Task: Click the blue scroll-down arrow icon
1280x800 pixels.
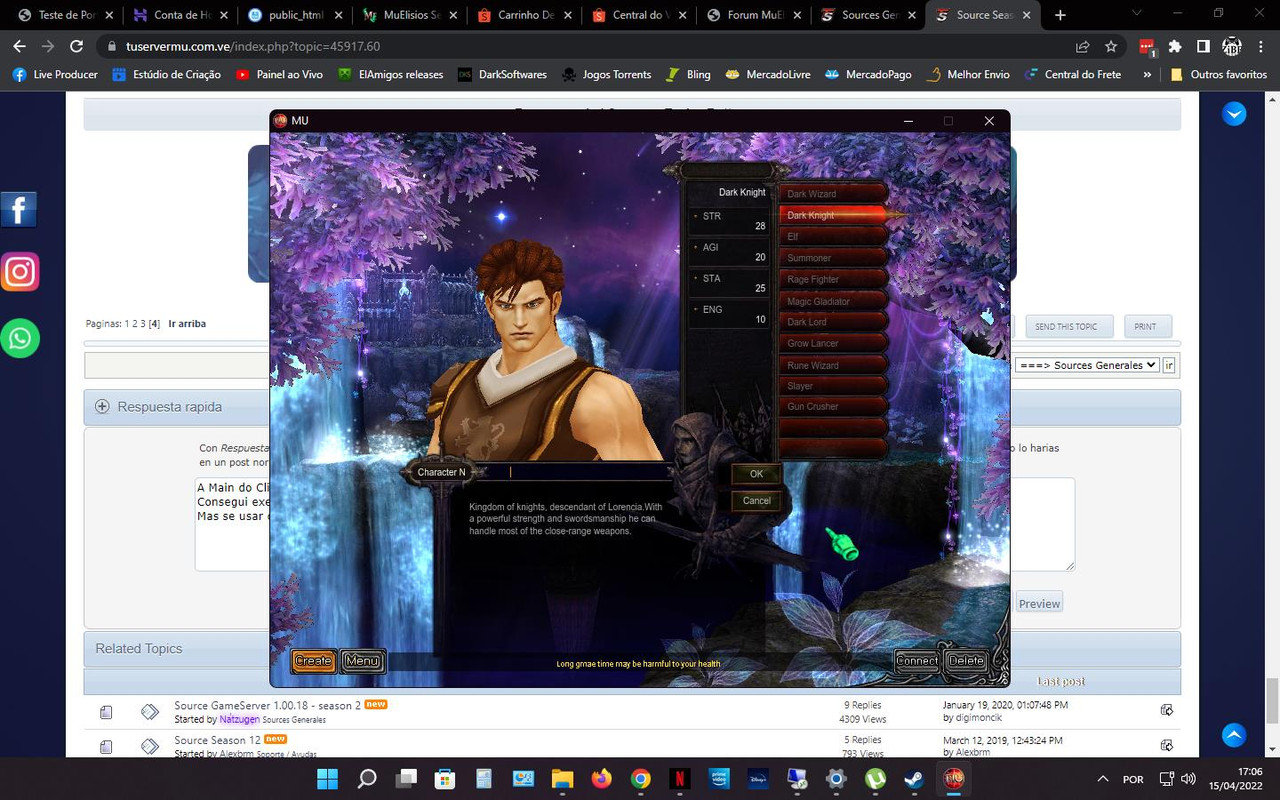Action: pyautogui.click(x=1234, y=114)
